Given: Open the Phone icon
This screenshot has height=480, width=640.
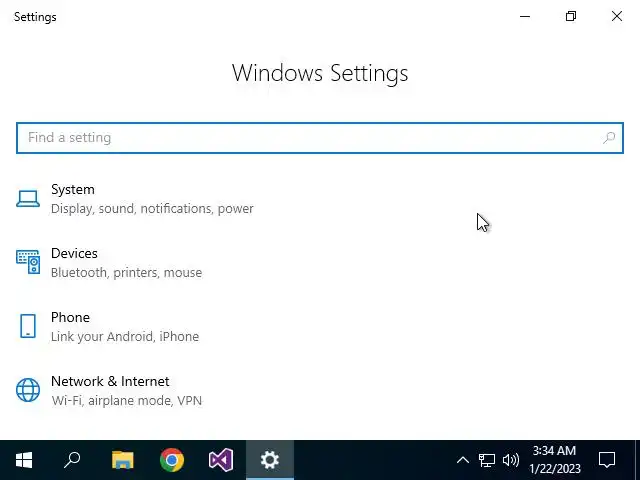Looking at the screenshot, I should click(x=28, y=326).
